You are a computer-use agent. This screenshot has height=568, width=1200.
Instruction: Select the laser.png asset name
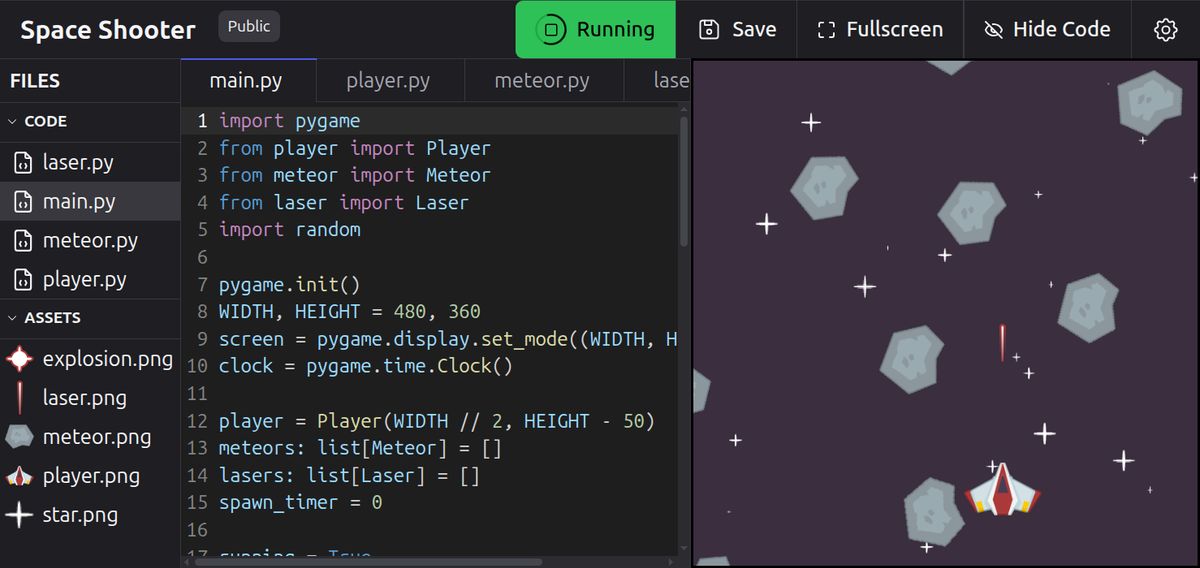85,397
